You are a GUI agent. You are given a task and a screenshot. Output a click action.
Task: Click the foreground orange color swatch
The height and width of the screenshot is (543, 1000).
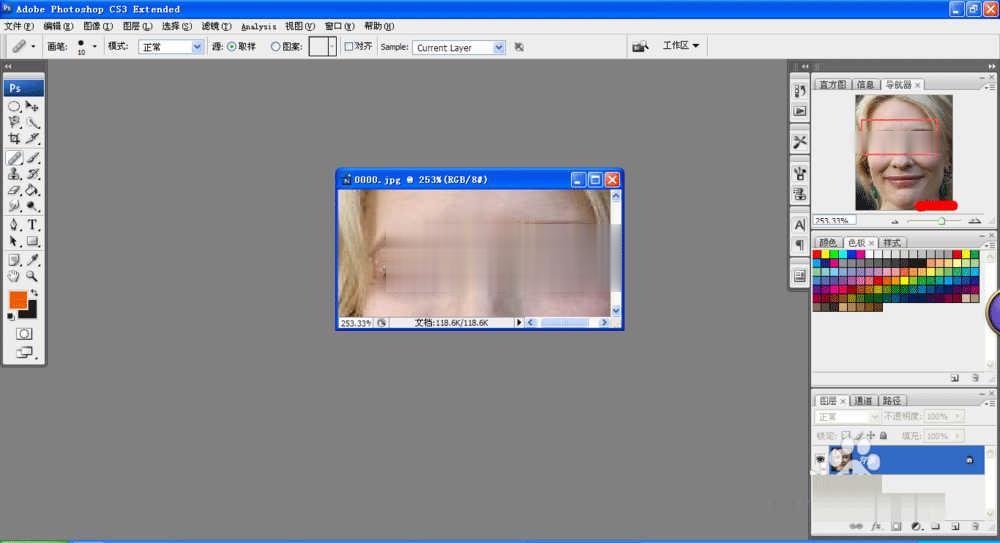click(x=17, y=299)
